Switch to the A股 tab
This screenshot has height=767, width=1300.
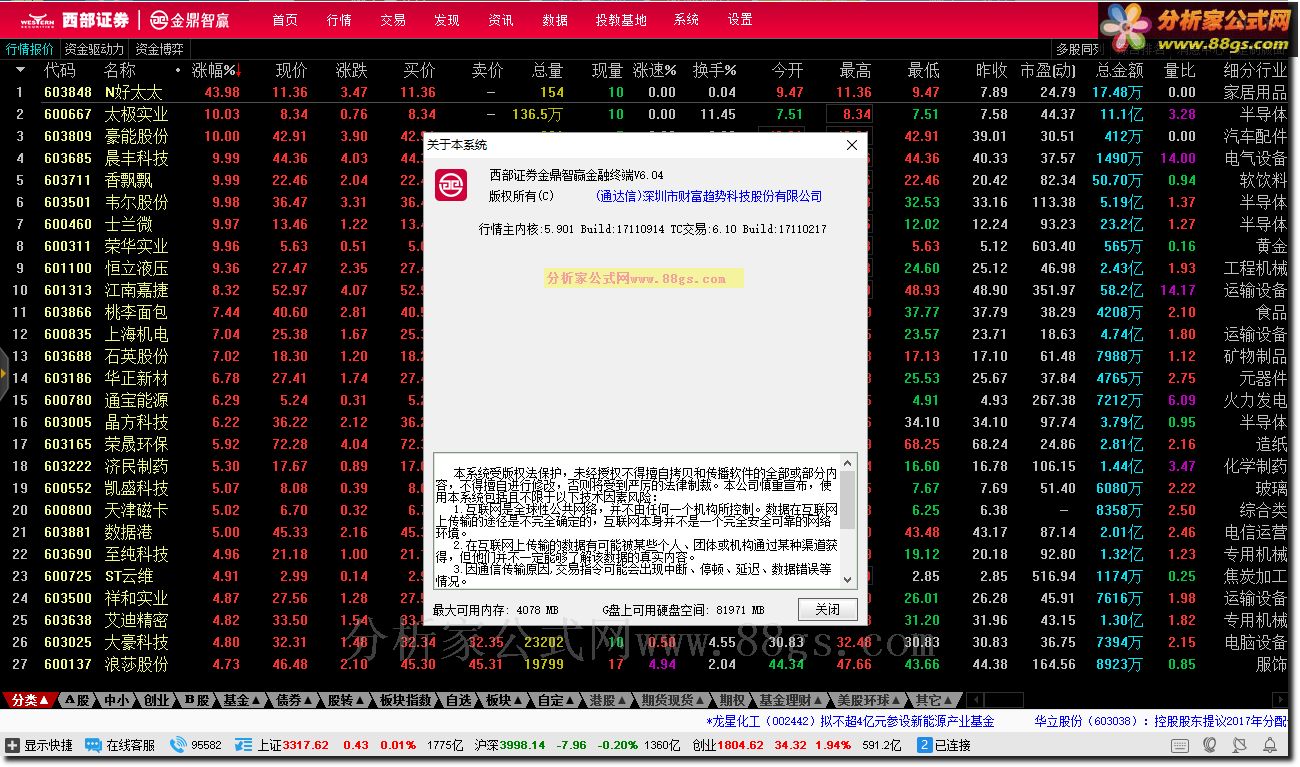77,700
